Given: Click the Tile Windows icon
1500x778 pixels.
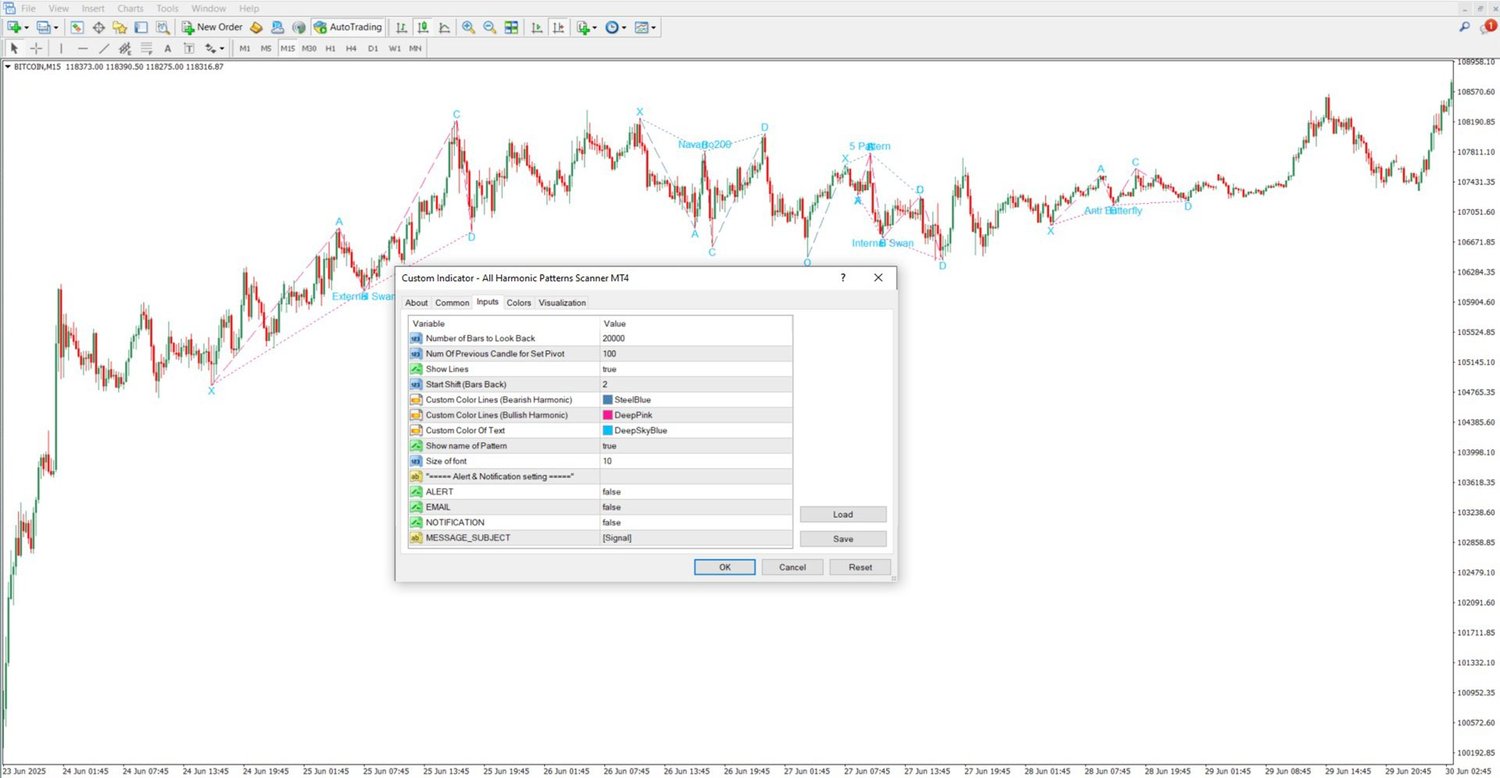Looking at the screenshot, I should (511, 27).
